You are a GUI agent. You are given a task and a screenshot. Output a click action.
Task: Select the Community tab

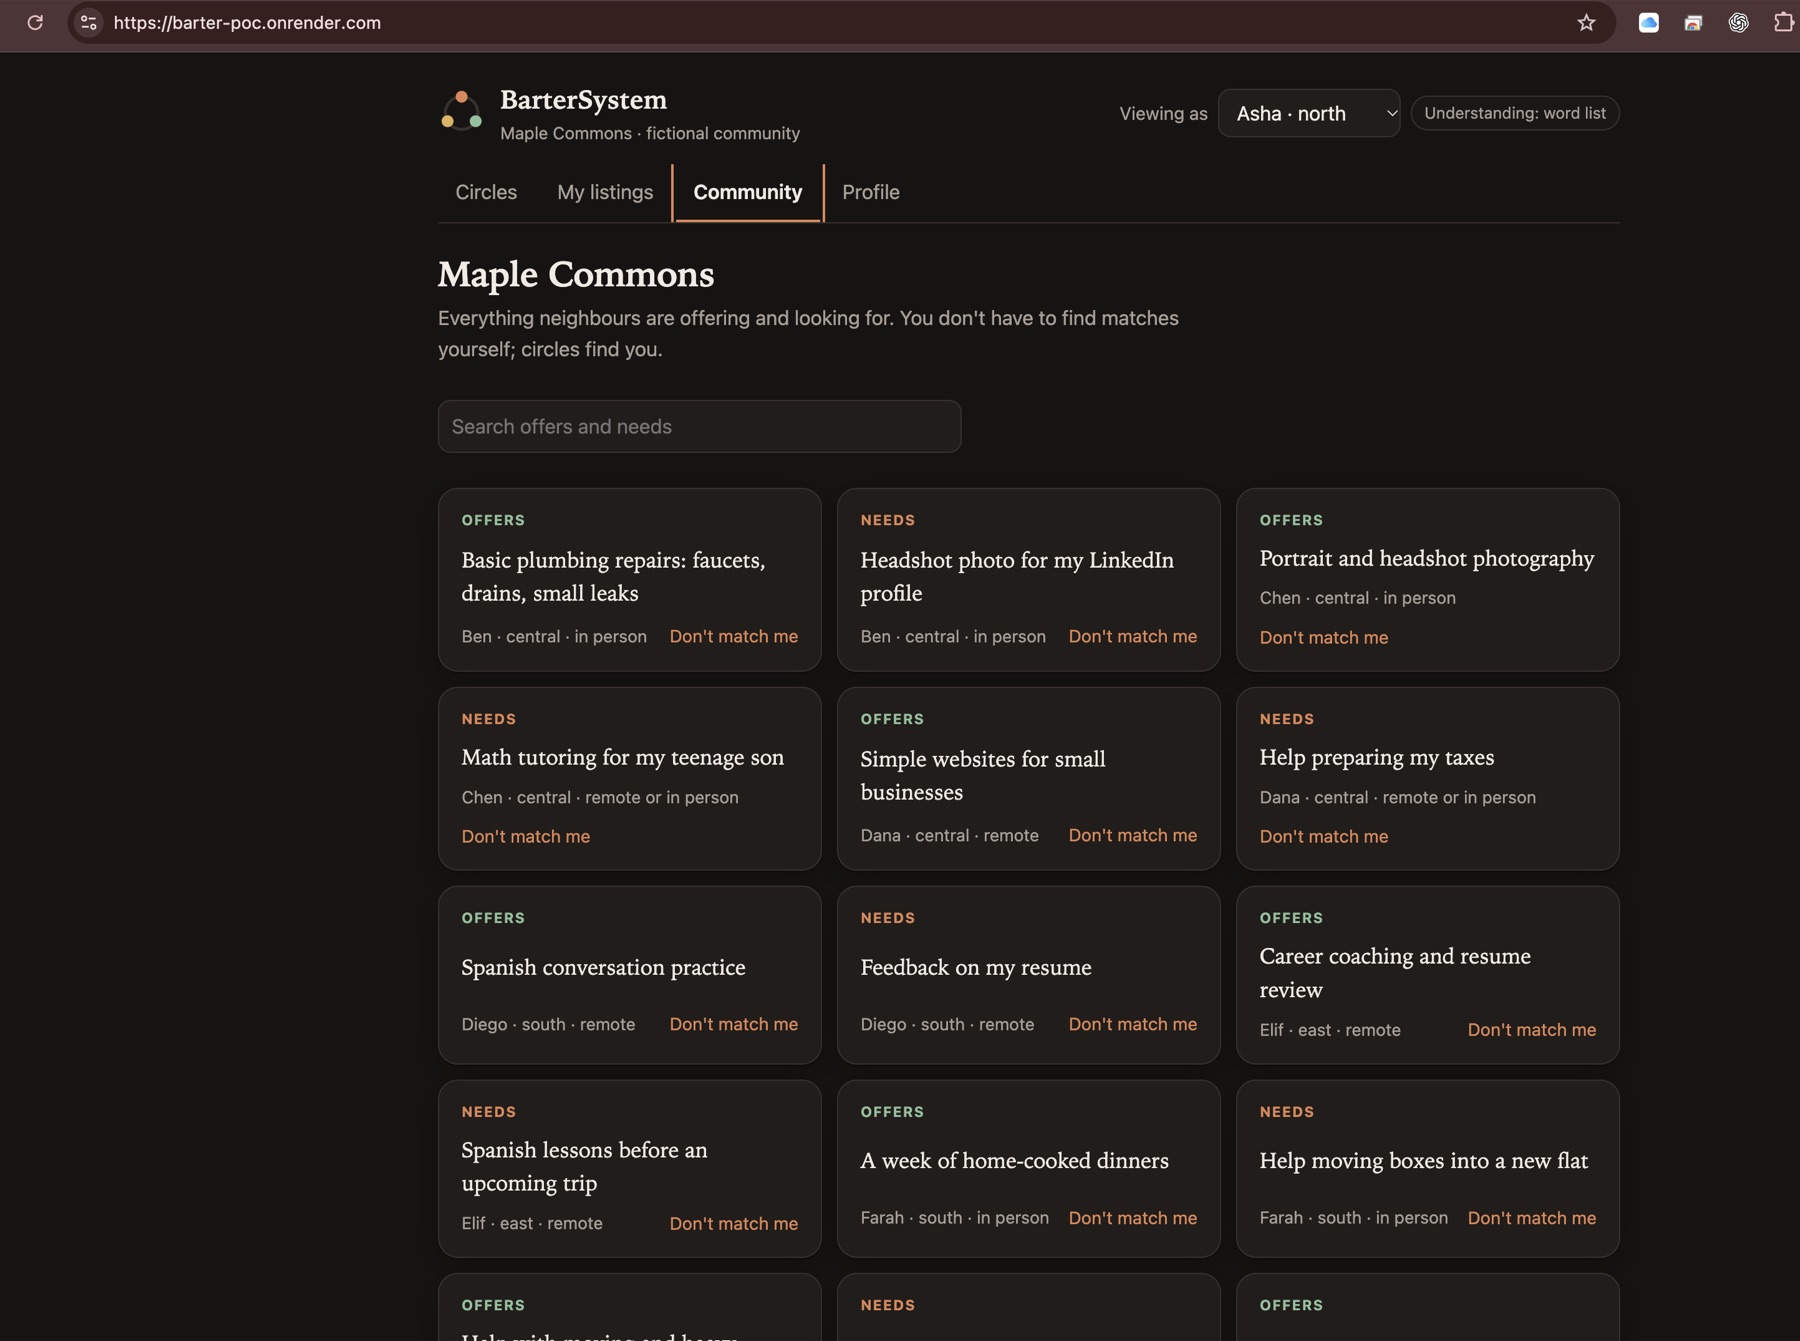[x=748, y=192]
